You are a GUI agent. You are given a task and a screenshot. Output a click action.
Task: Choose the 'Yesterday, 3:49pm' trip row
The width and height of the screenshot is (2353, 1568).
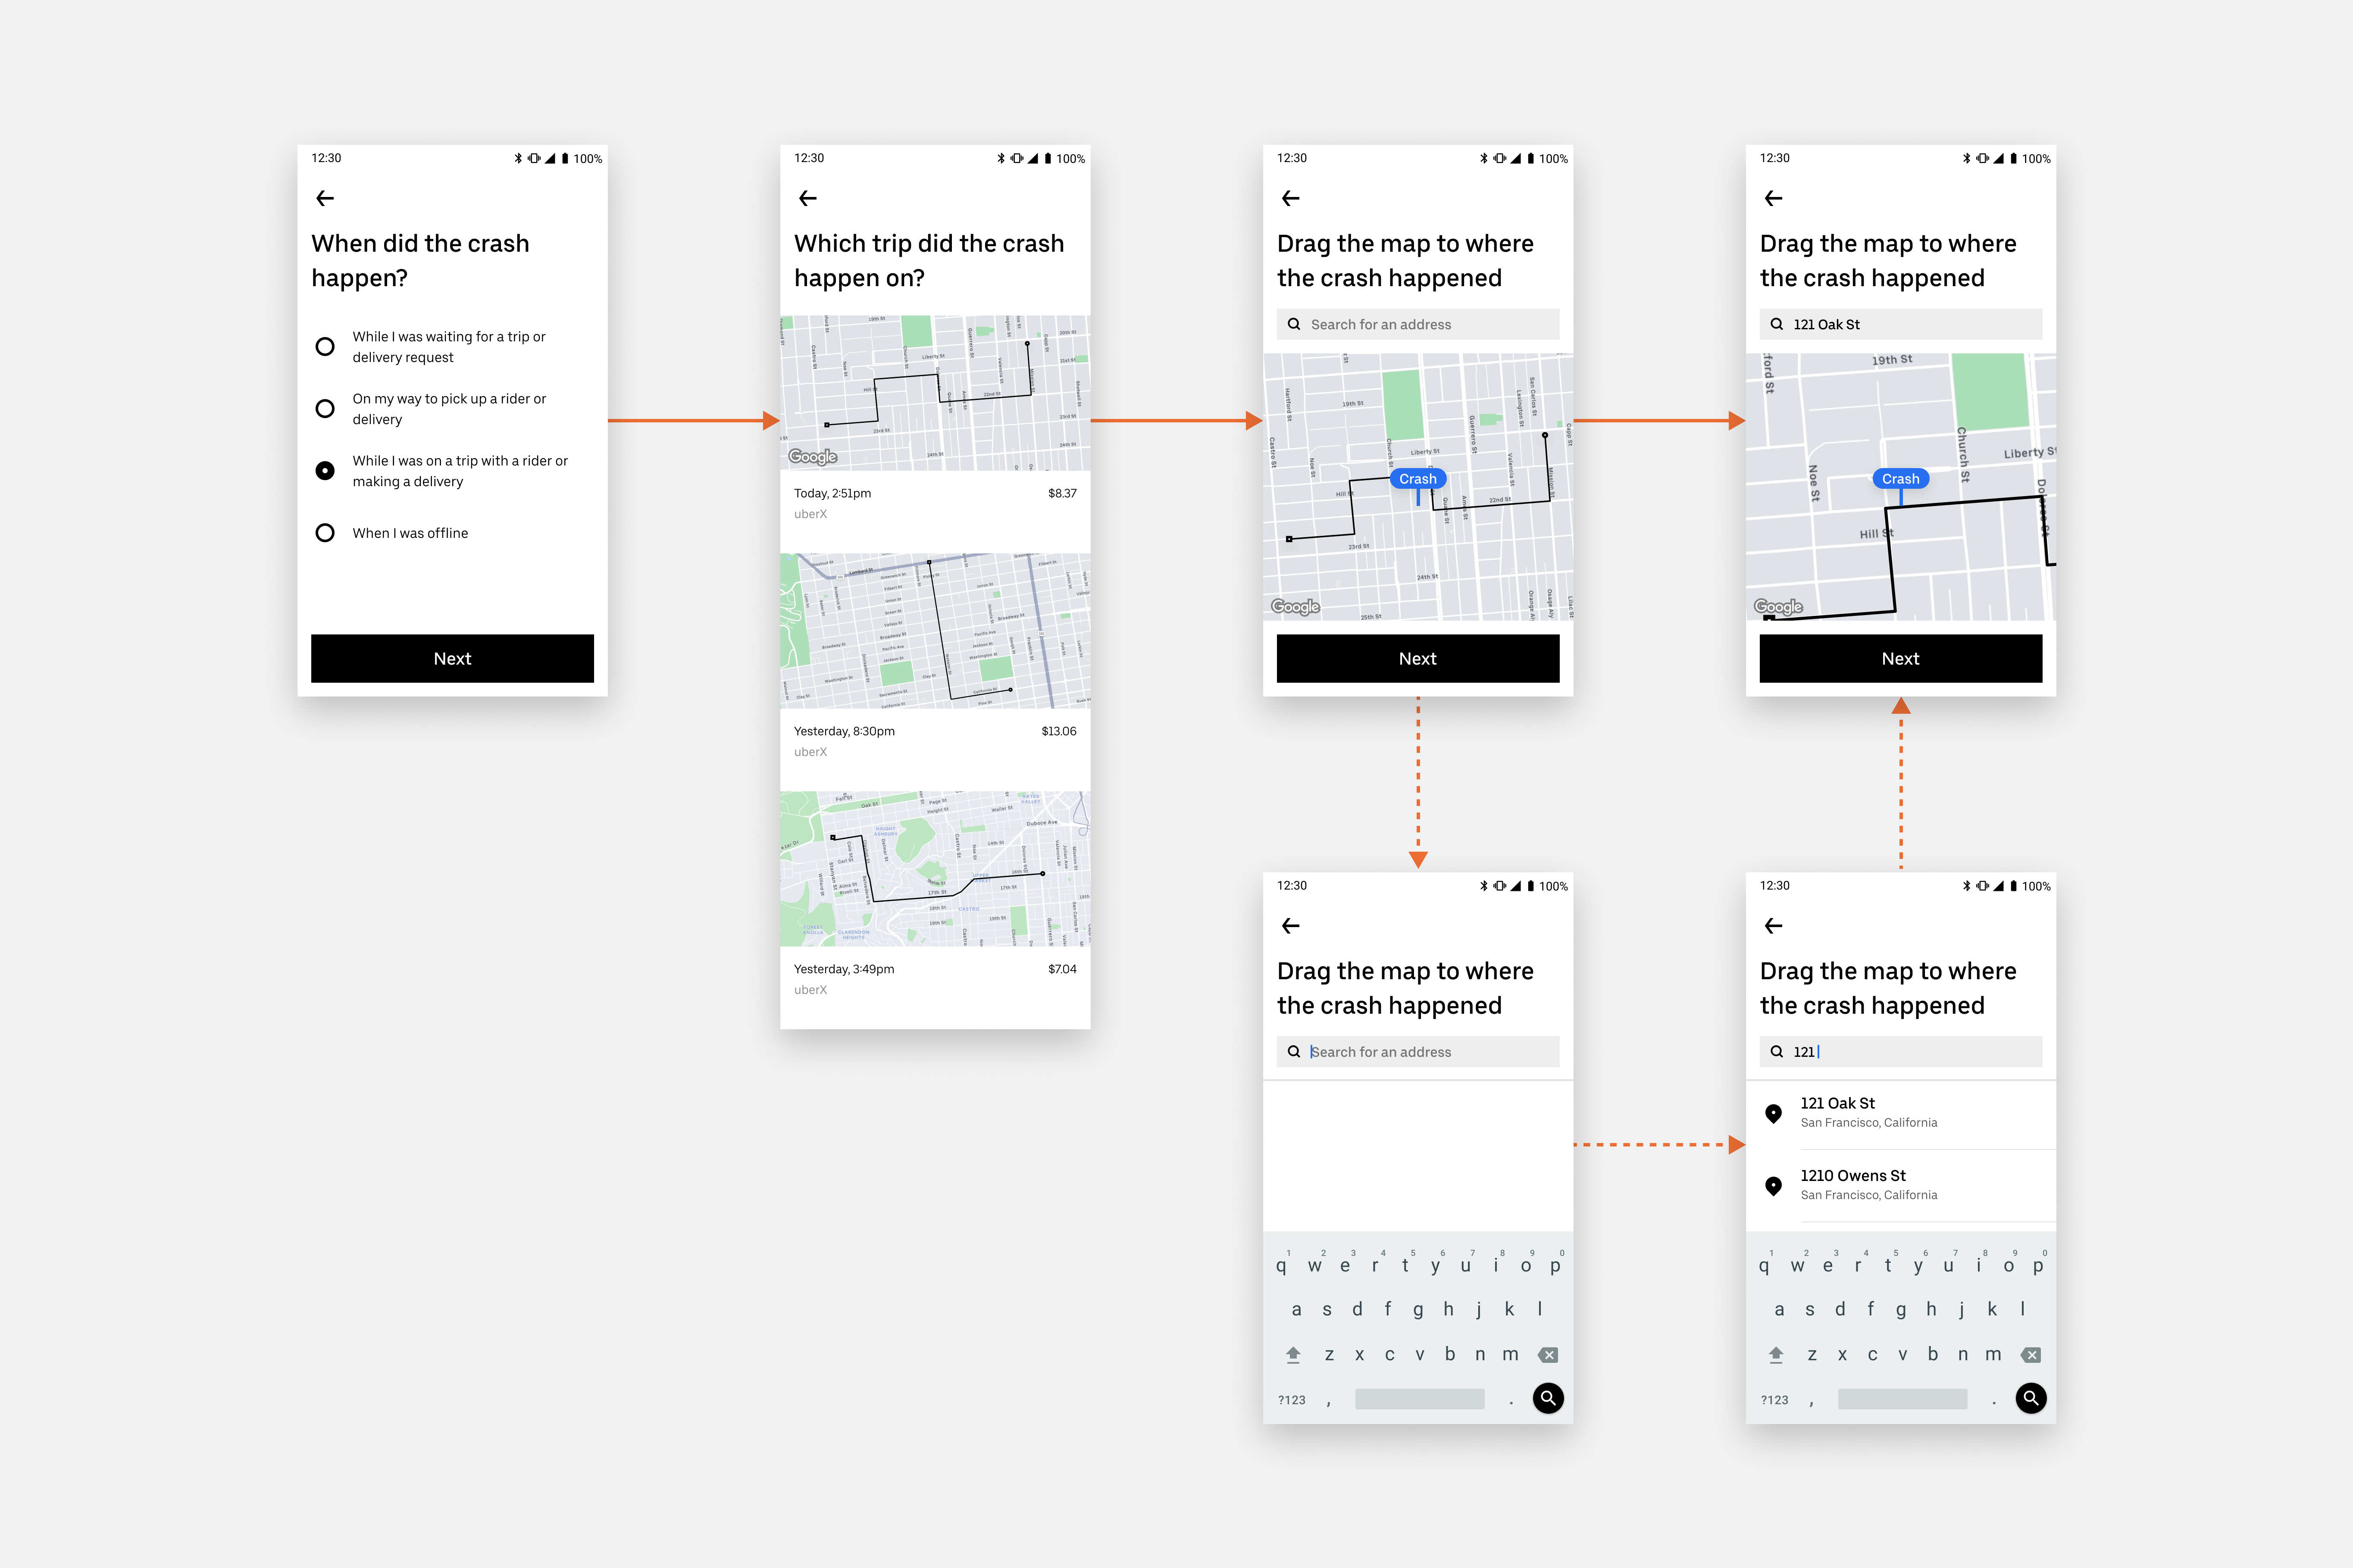coord(935,979)
